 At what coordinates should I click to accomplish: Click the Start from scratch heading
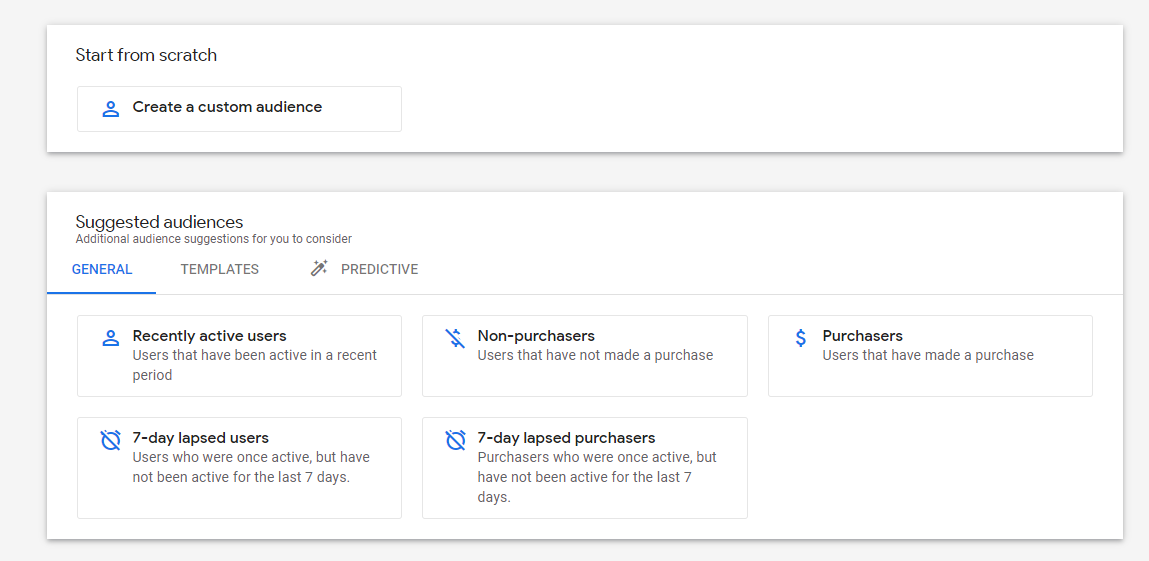[x=146, y=55]
